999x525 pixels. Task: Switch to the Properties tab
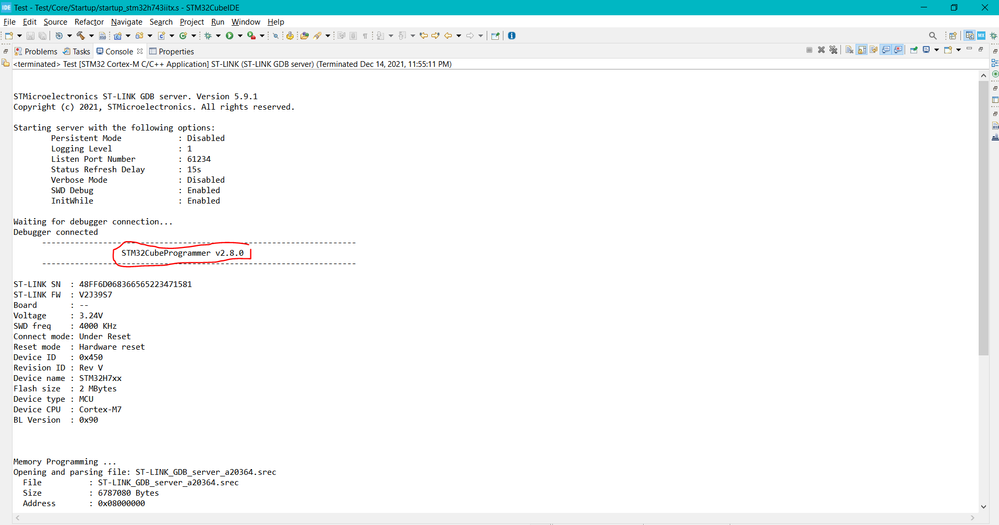click(171, 52)
